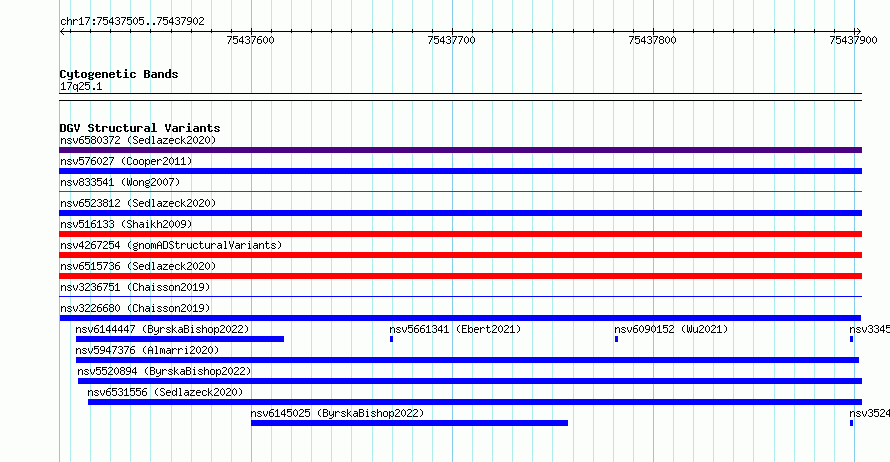
Task: Open nsv6090152 (Wu2021) label
Action: tap(671, 329)
